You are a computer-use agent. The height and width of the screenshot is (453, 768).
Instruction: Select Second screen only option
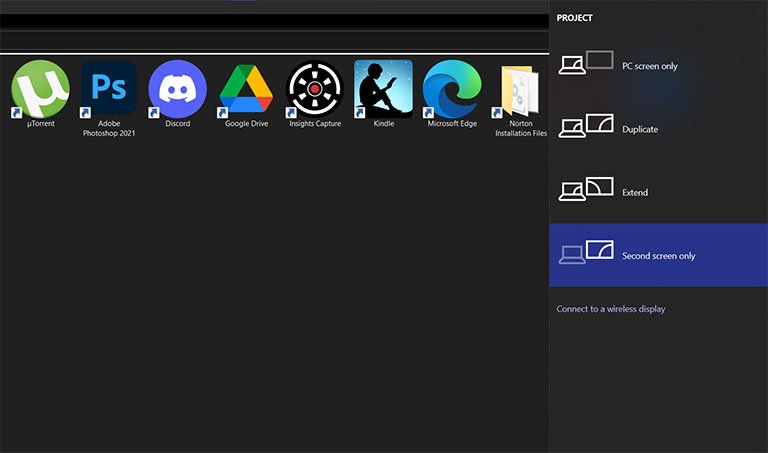658,255
